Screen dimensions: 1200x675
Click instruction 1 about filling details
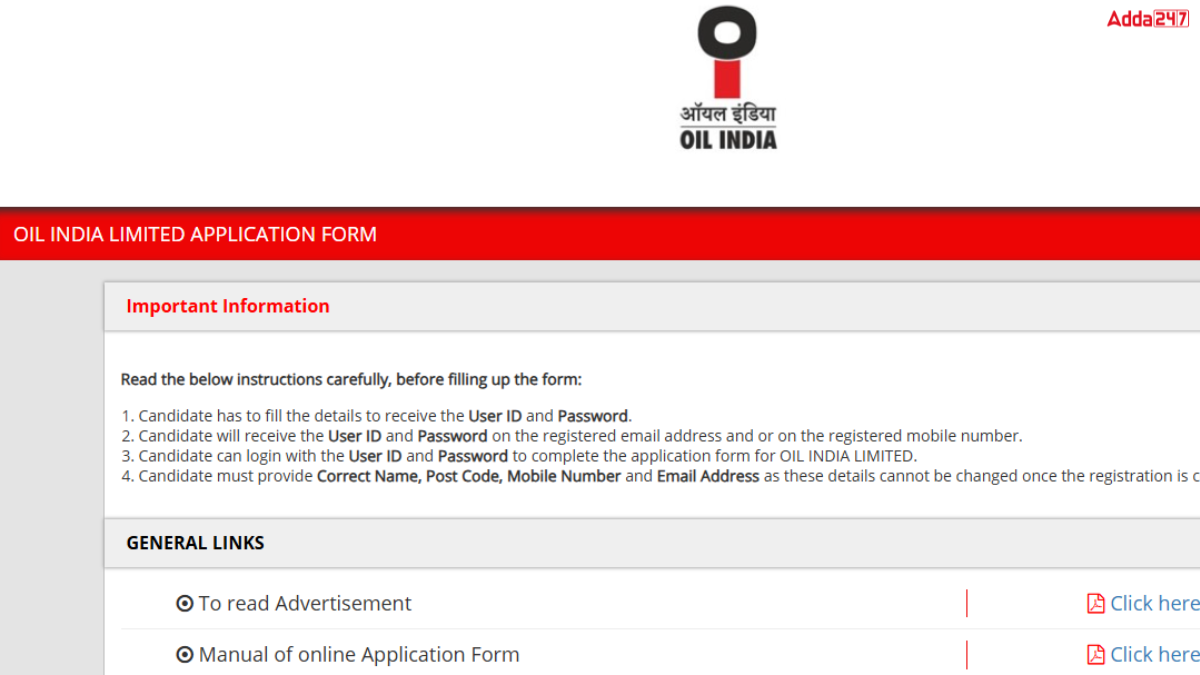(x=376, y=416)
